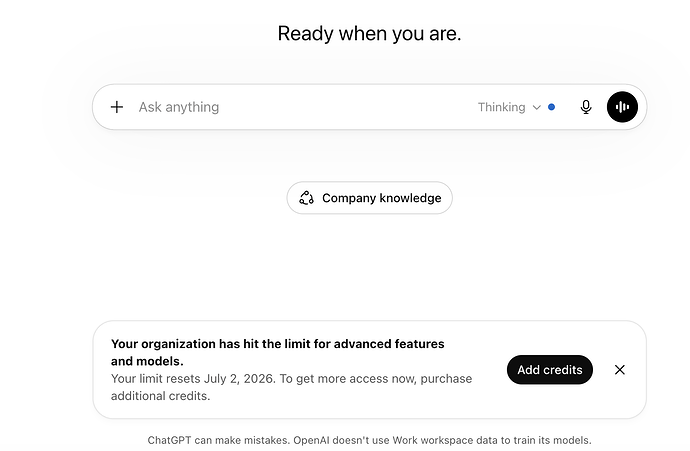Click the blue dot indicator beside Thinking
Viewport: 690px width, 451px height.
(x=551, y=107)
